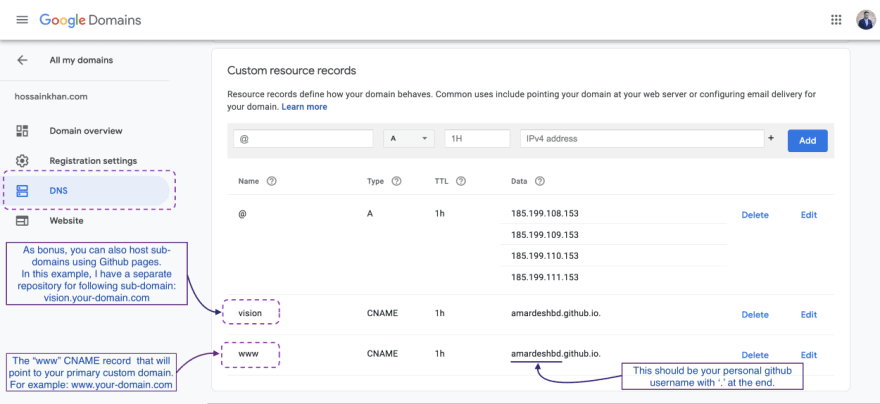880x404 pixels.
Task: Go back using the arrow icon
Action: click(x=22, y=60)
